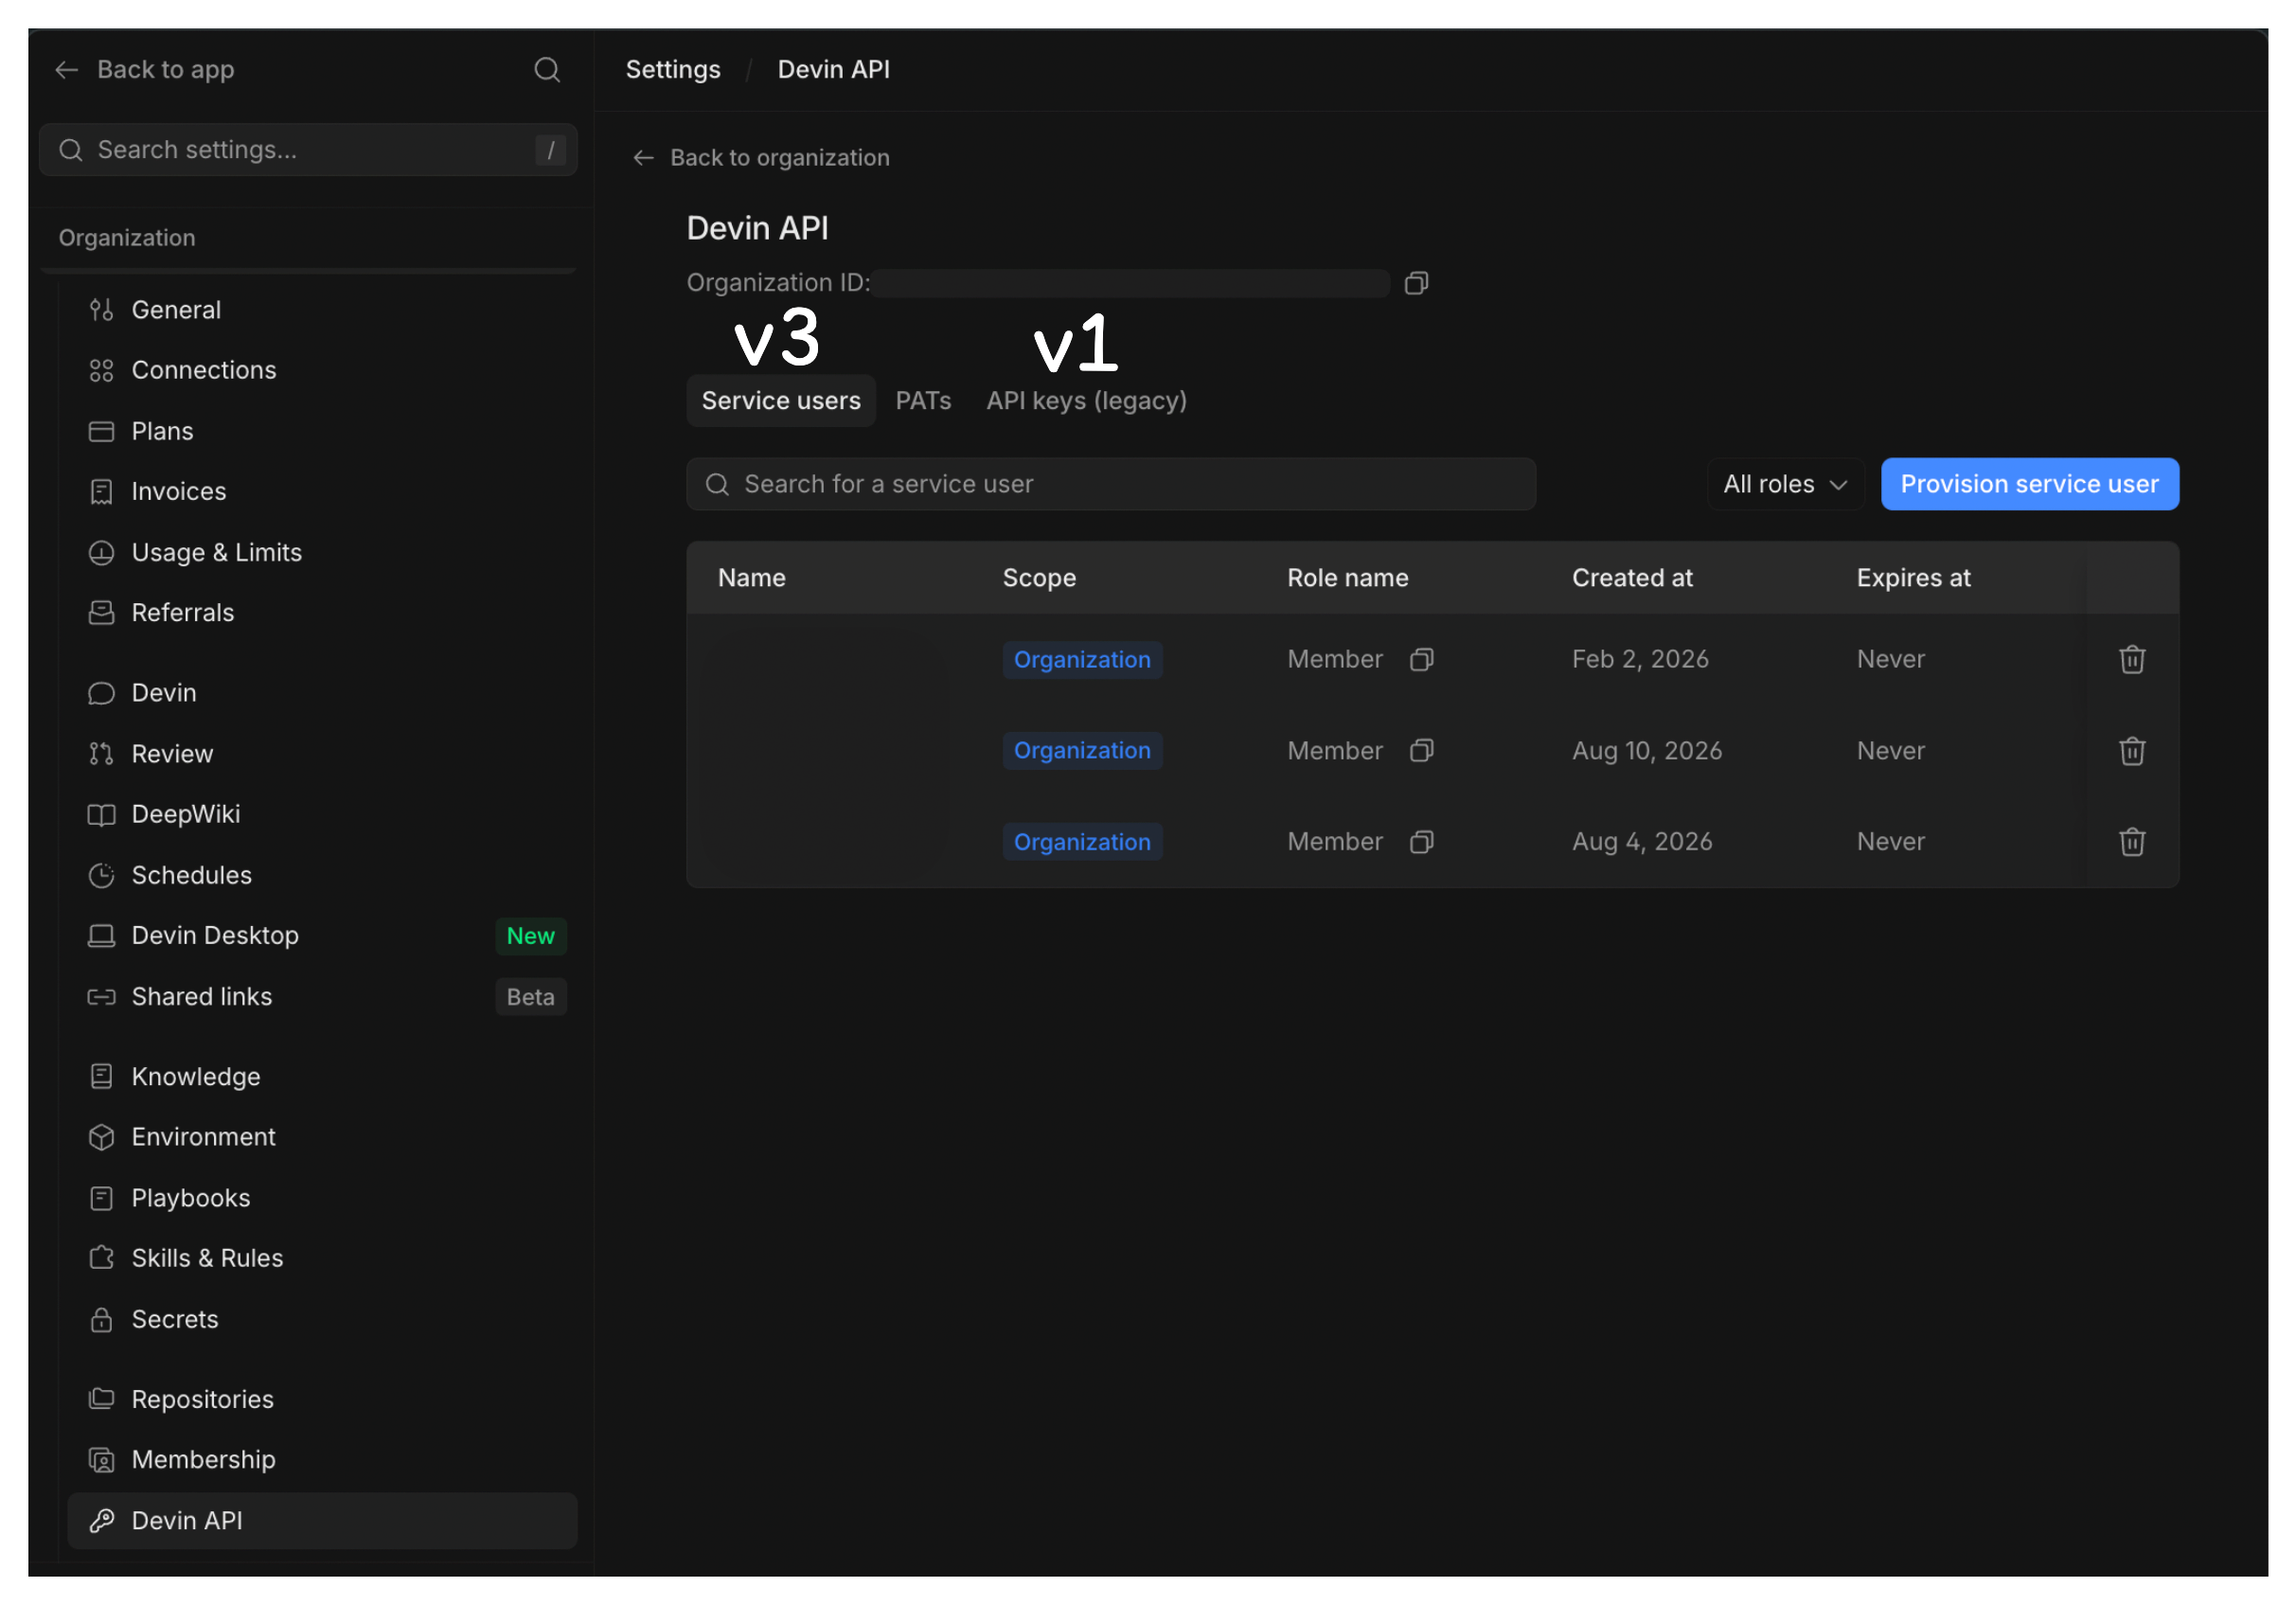Viewport: 2296px width, 1605px height.
Task: Click the Review pull-request icon
Action: point(101,754)
